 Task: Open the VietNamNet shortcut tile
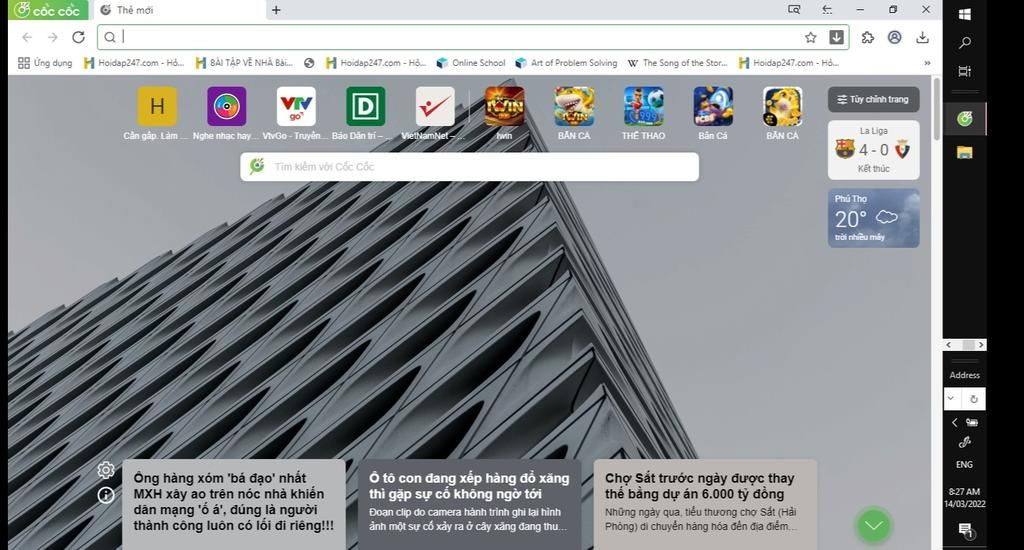pyautogui.click(x=435, y=114)
